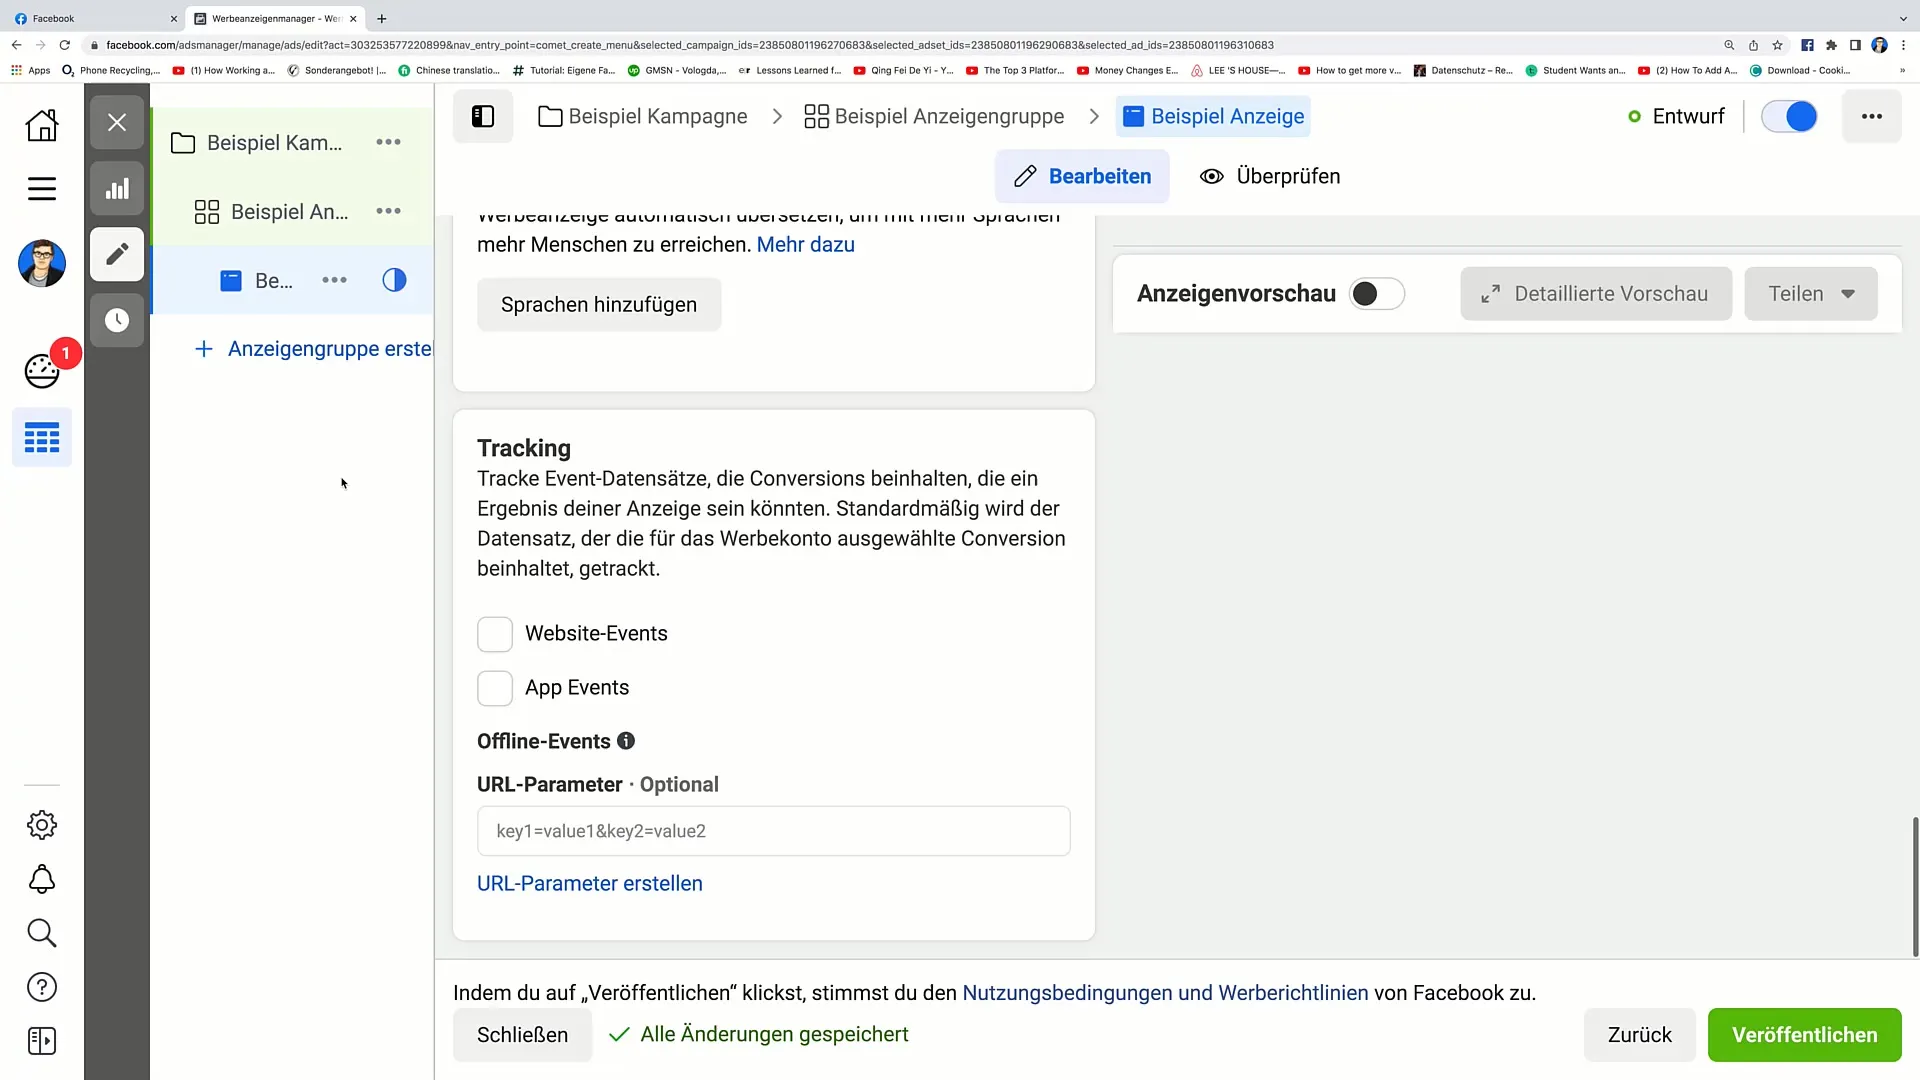Image resolution: width=1920 pixels, height=1080 pixels.
Task: Check the App Events checkbox
Action: click(x=495, y=688)
